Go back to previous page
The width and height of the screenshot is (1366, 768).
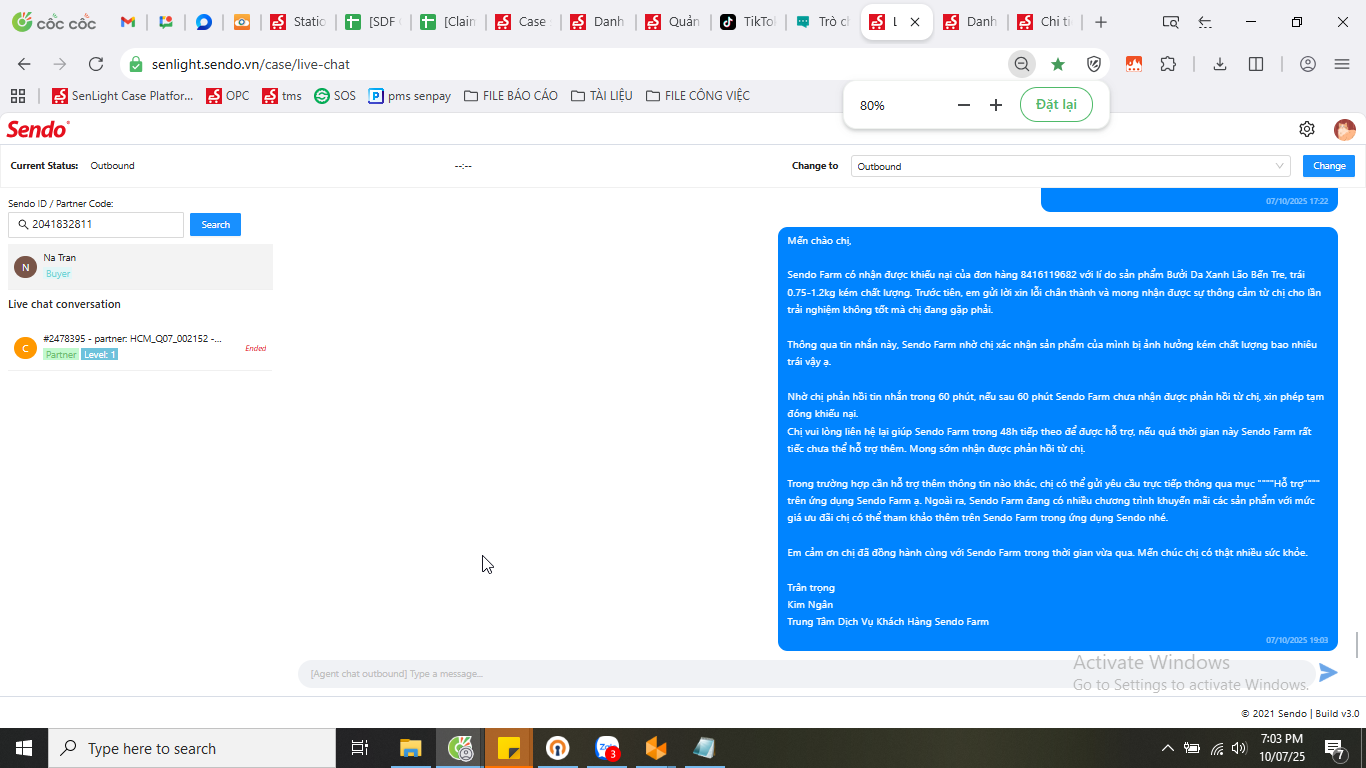point(24,64)
